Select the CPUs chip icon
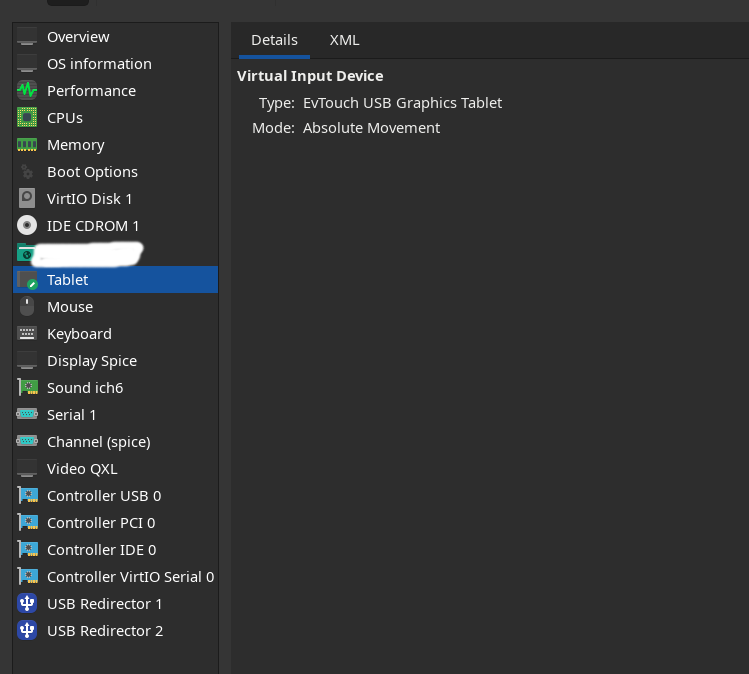Screen dimensions: 749x674 tap(27, 118)
